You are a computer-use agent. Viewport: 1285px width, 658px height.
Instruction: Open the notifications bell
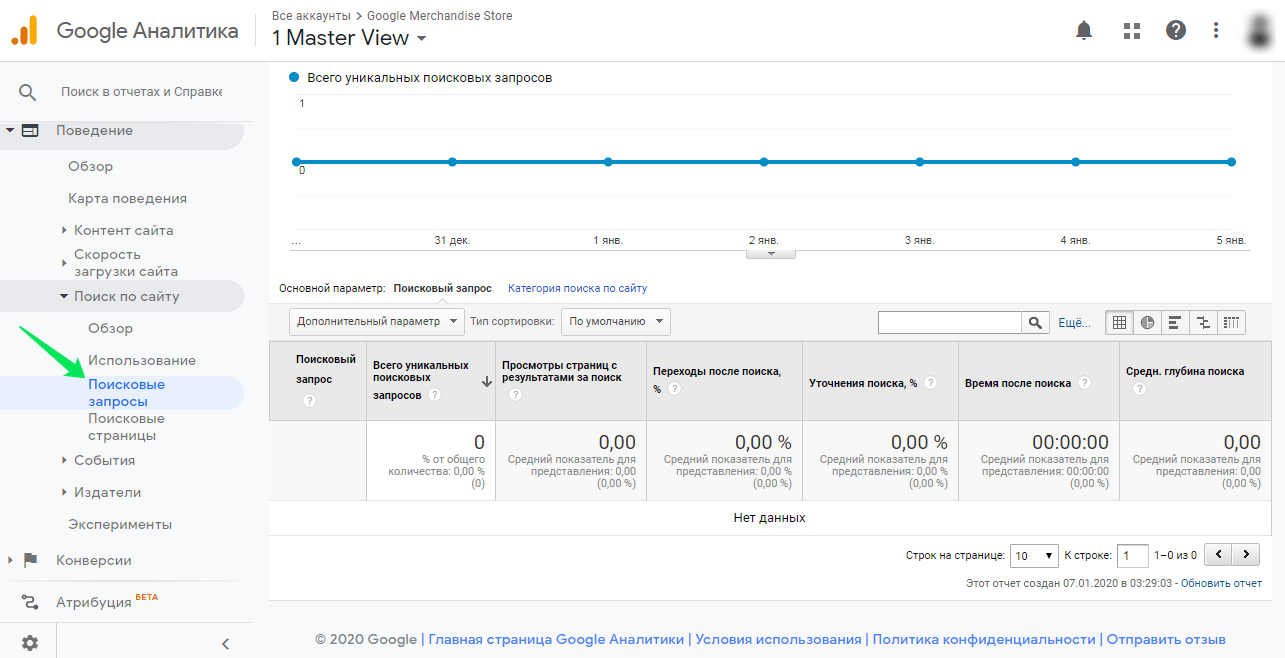[1084, 30]
